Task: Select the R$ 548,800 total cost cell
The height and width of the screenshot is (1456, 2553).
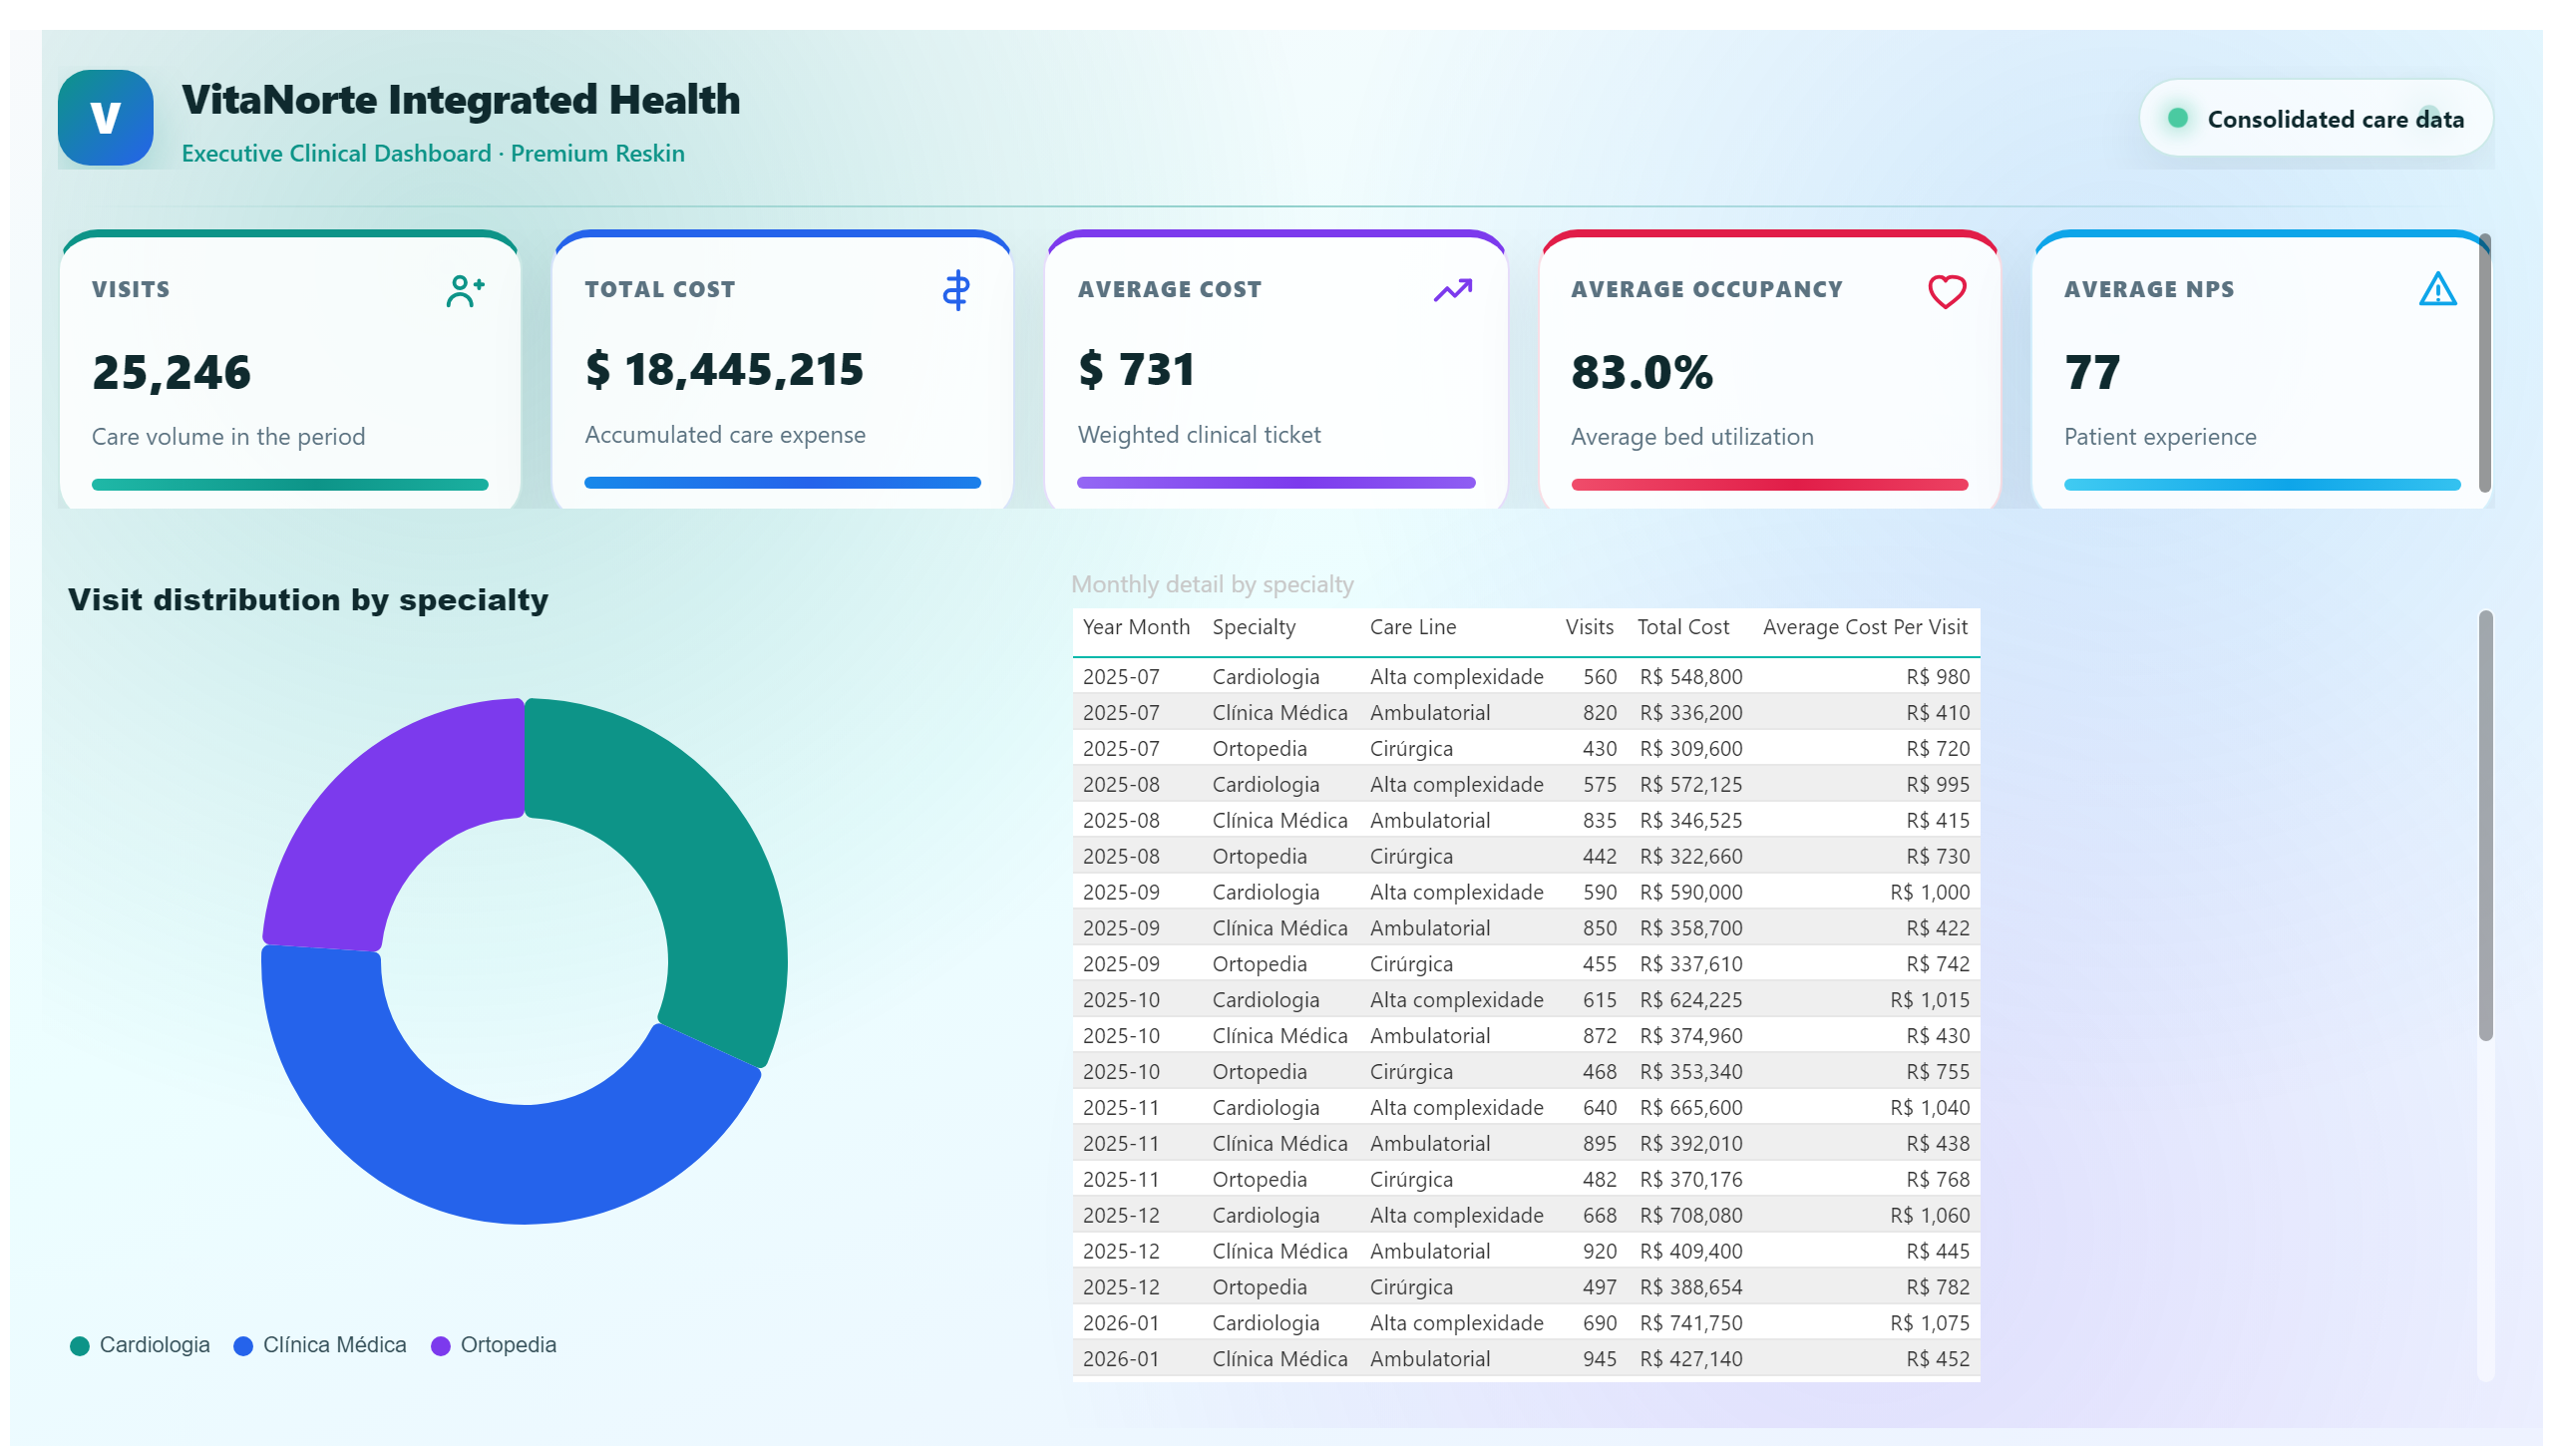Action: click(x=1691, y=677)
